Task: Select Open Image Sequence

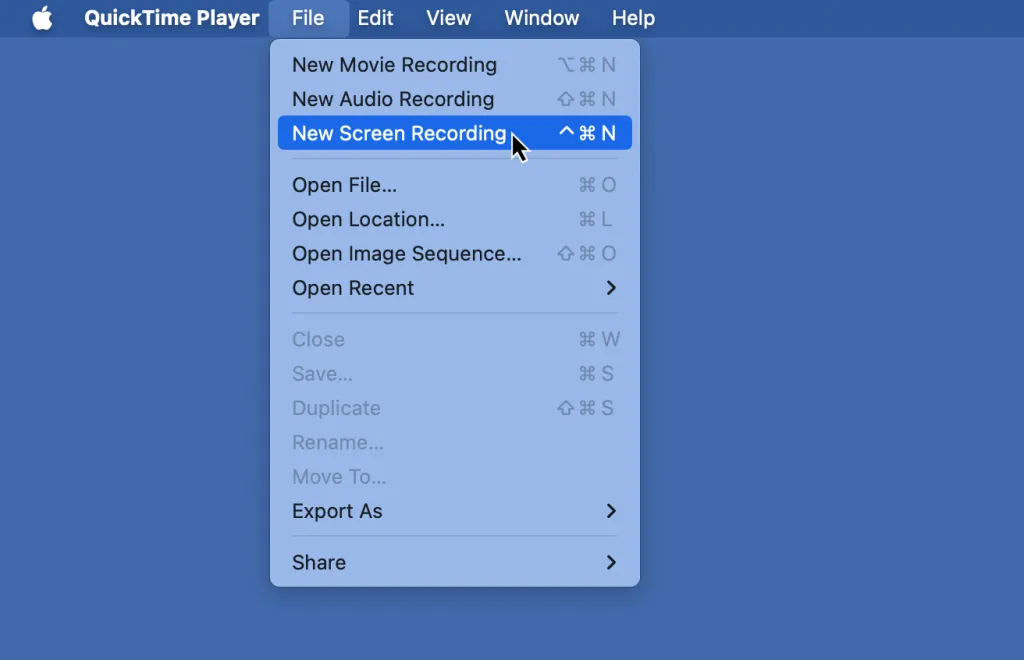Action: click(x=406, y=254)
